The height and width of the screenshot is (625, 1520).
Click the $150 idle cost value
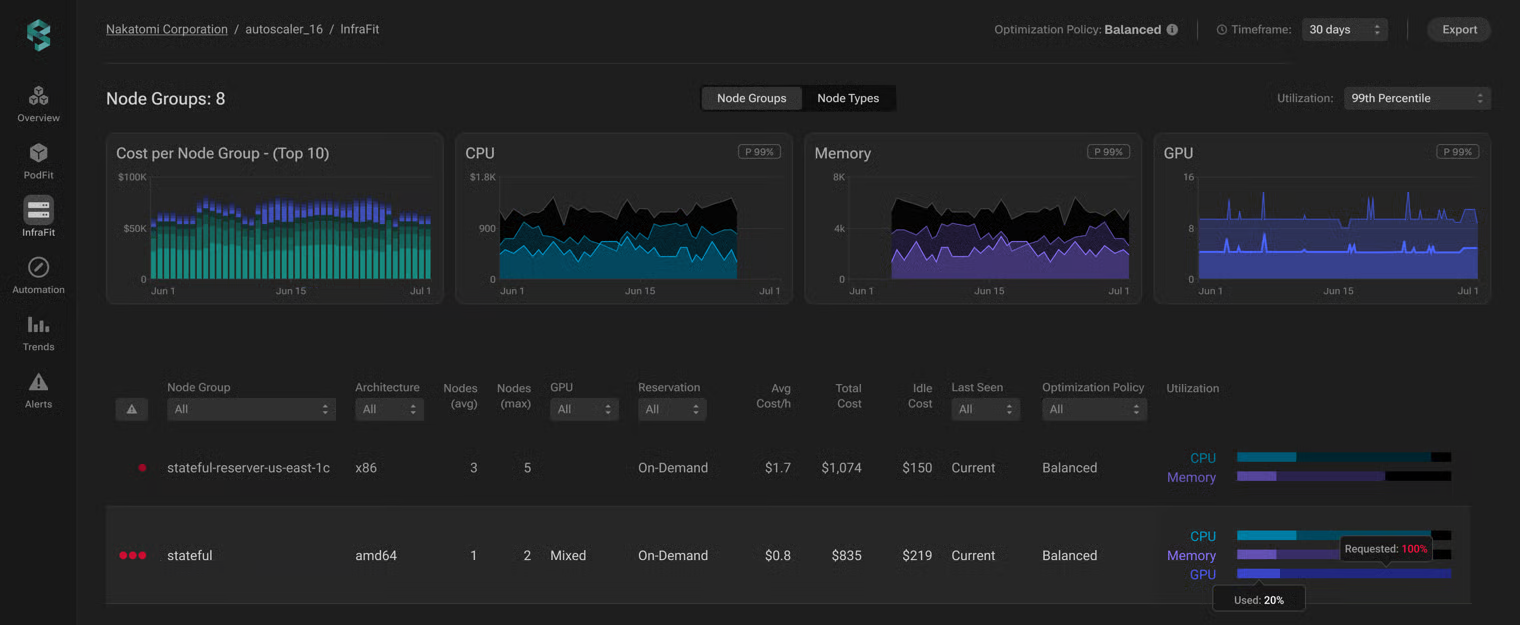pos(917,468)
